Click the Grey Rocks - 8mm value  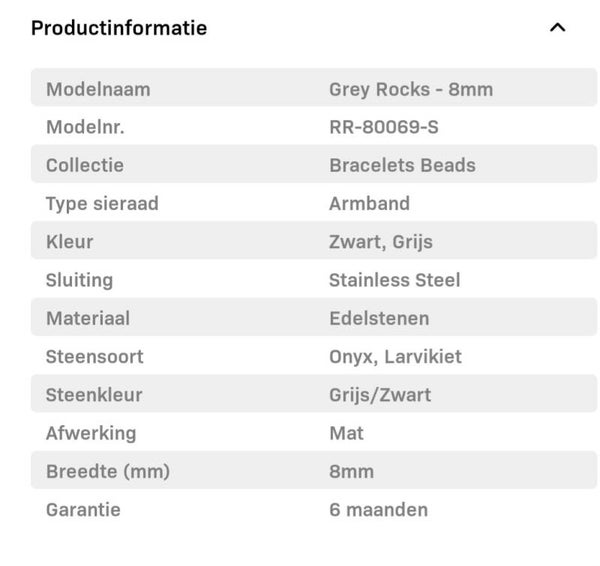[x=410, y=89]
